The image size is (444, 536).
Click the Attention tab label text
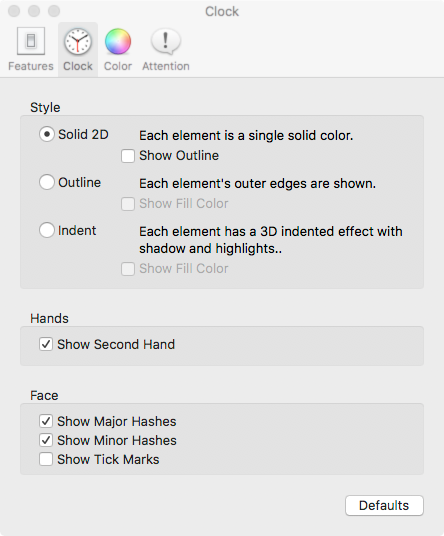tap(166, 66)
